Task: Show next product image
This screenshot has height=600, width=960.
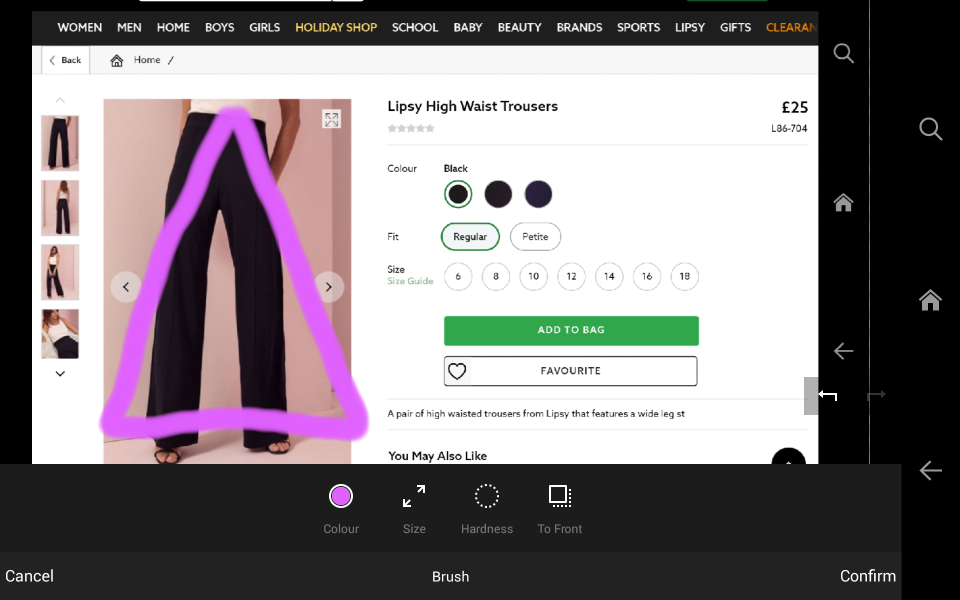Action: [x=329, y=287]
